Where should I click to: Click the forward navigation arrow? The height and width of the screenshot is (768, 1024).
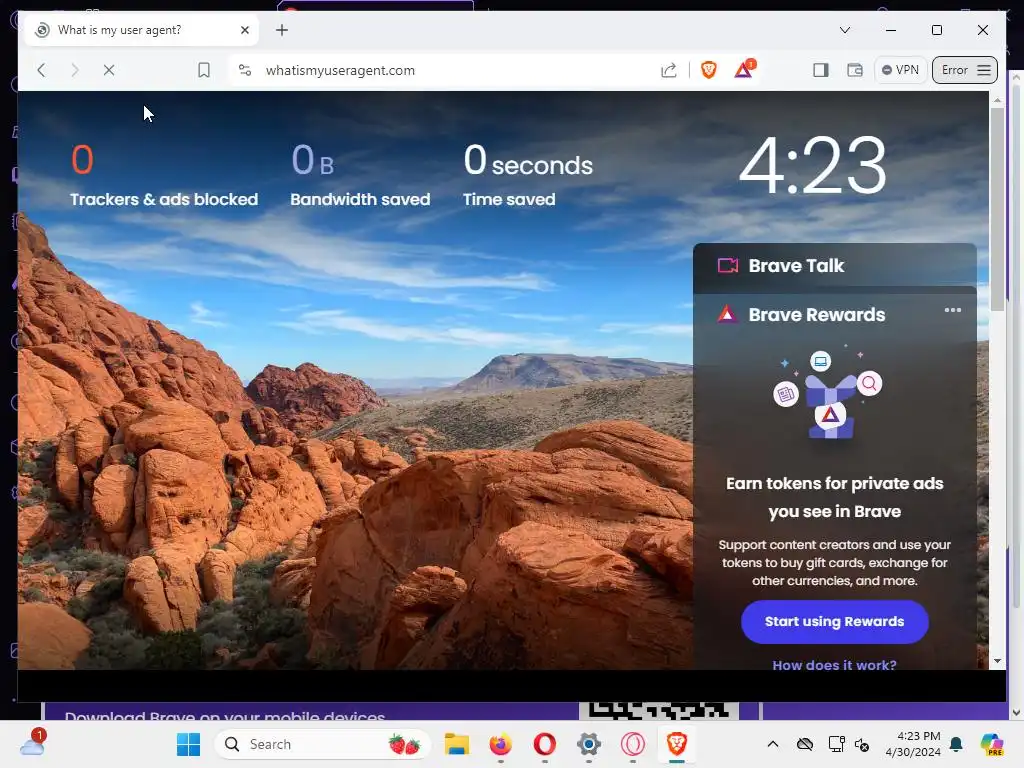tap(74, 70)
